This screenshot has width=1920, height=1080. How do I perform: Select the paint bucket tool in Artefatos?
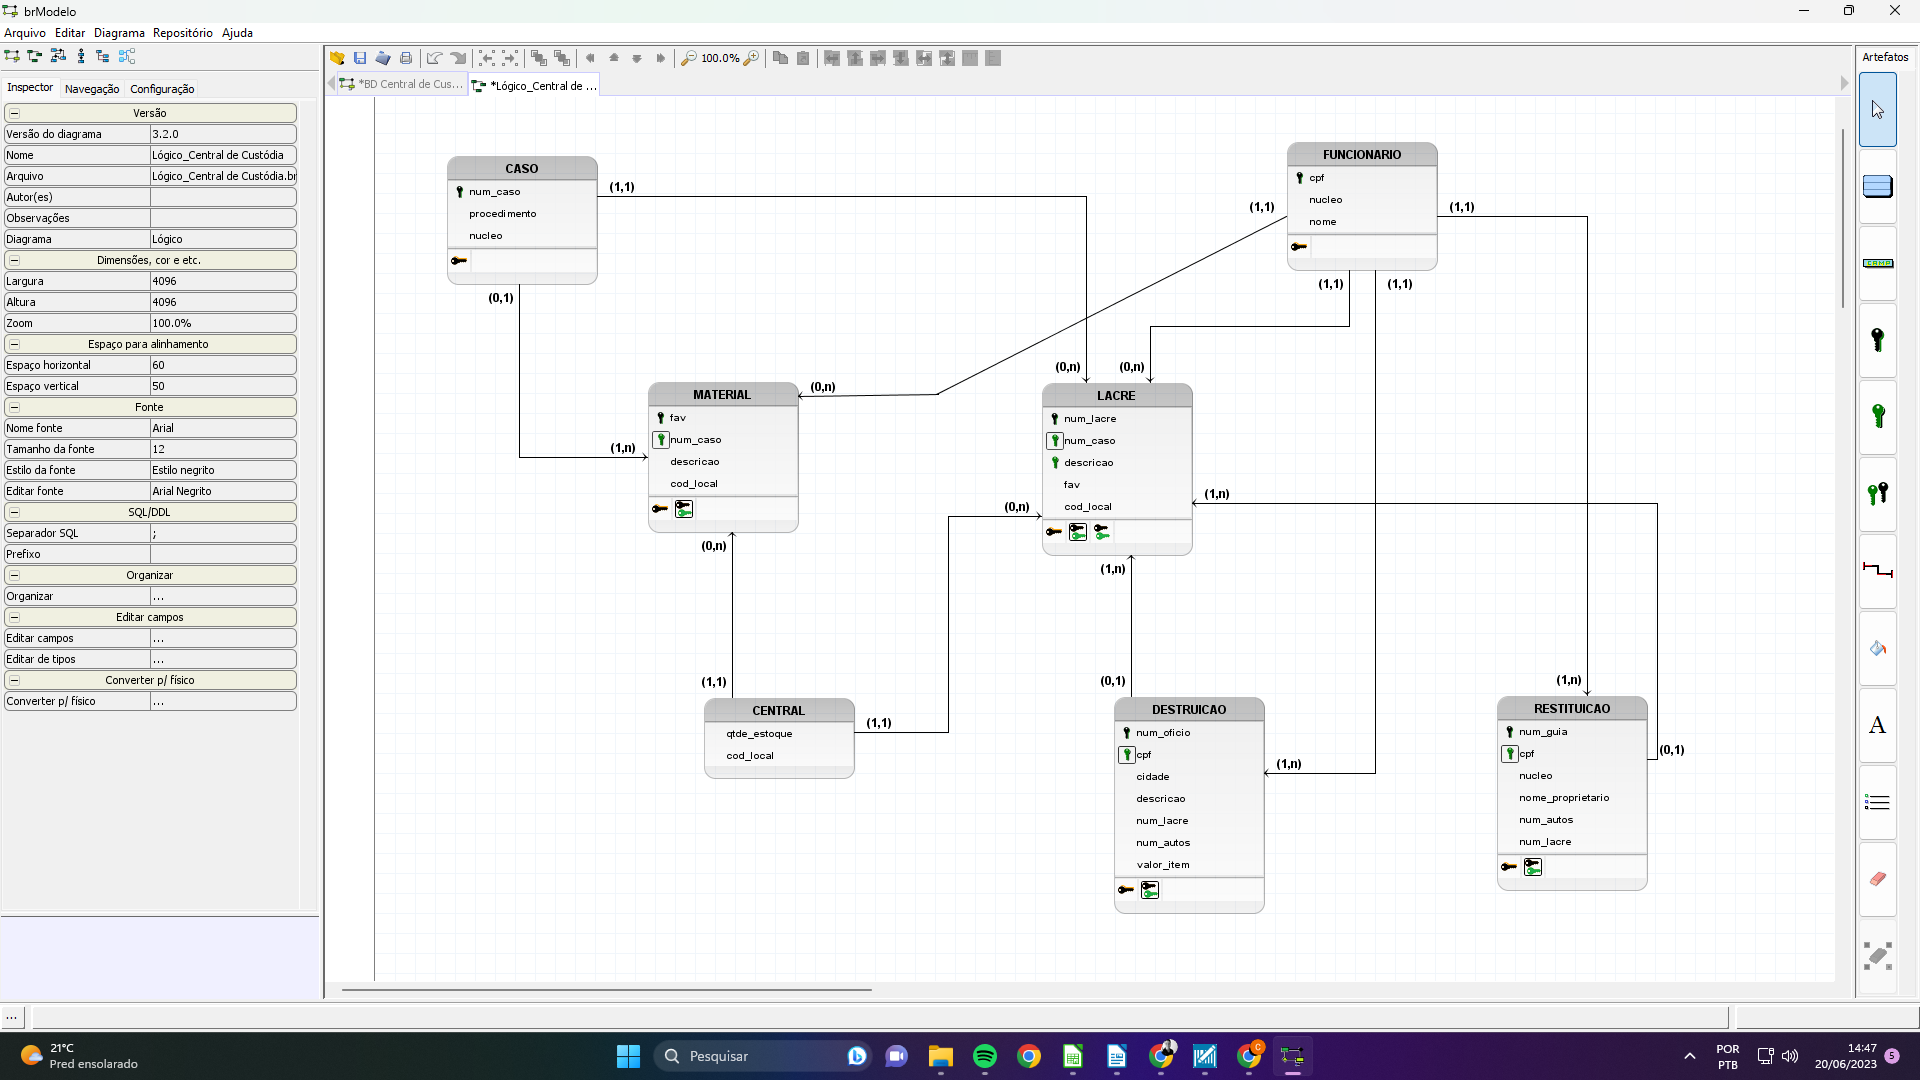1877,648
